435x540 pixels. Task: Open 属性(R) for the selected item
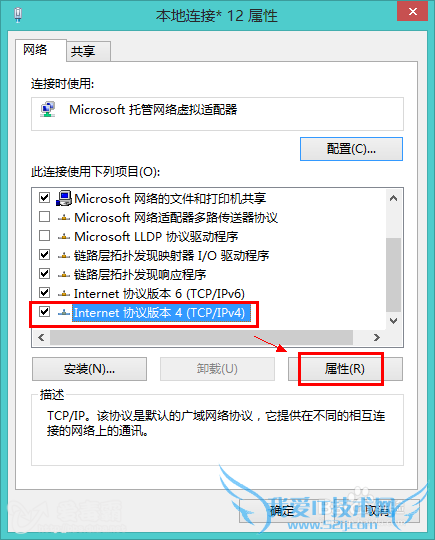(x=345, y=369)
